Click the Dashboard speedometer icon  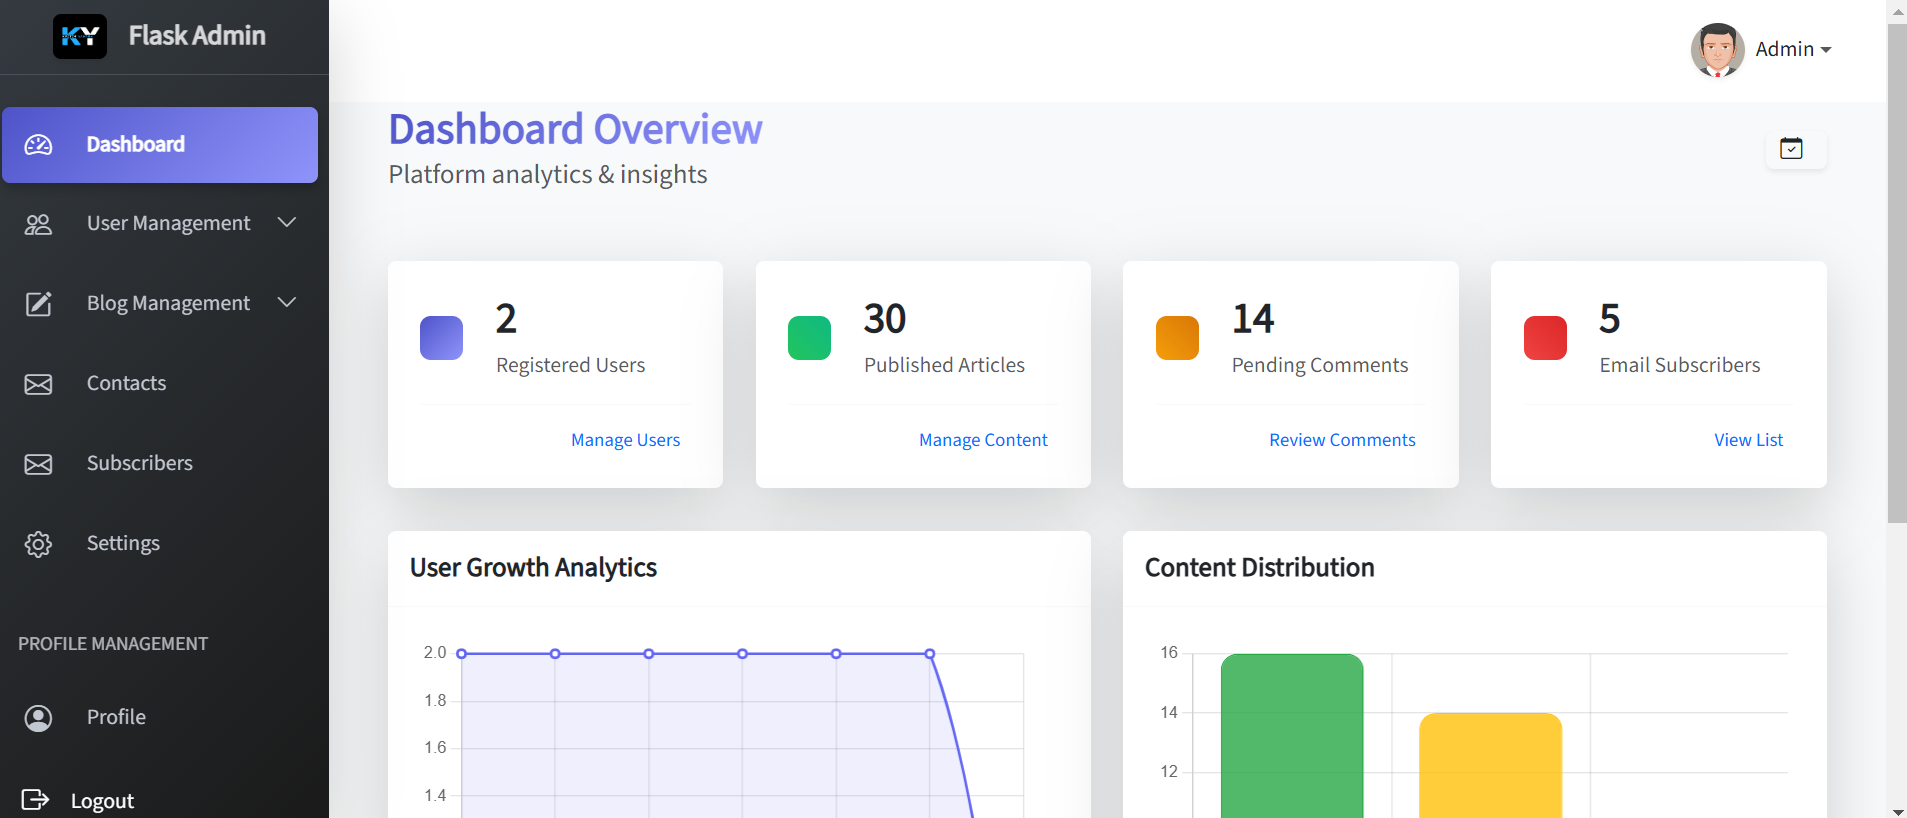pos(38,145)
